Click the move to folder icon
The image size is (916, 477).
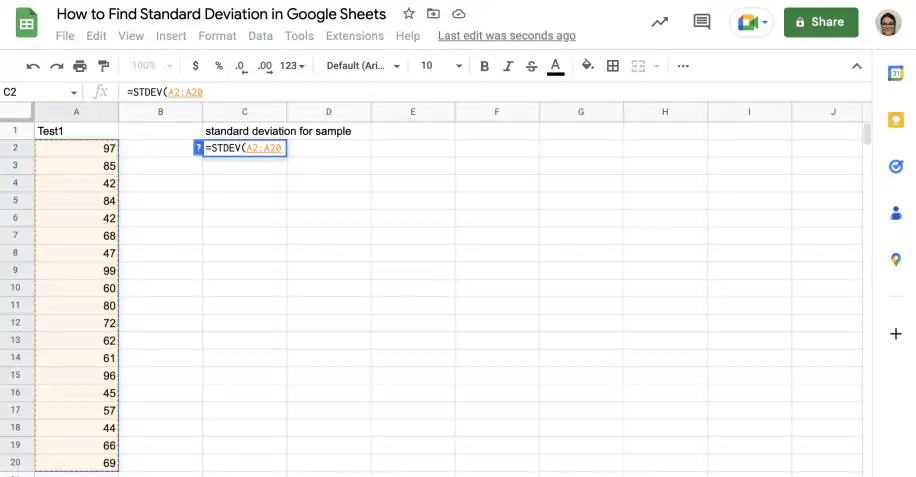click(x=433, y=13)
